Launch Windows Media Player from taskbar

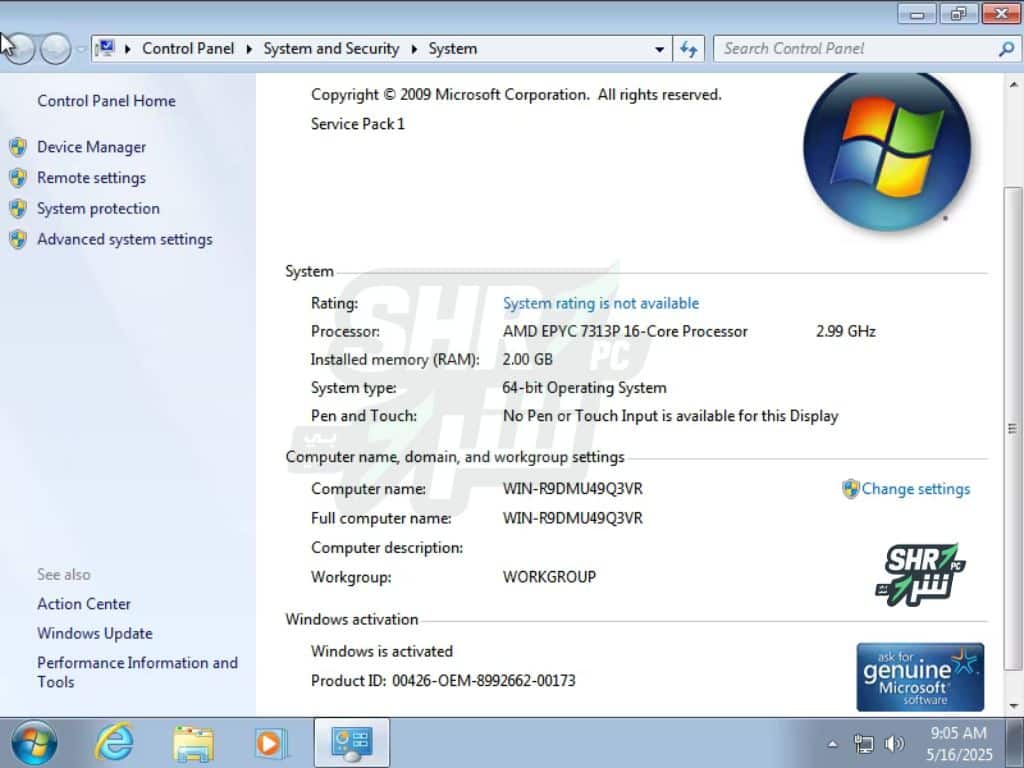[x=272, y=743]
